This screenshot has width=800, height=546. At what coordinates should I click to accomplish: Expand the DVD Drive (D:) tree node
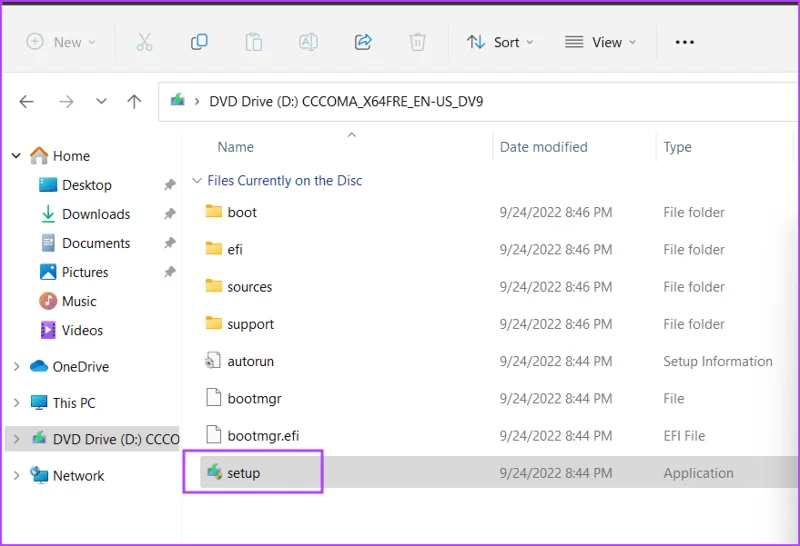click(16, 439)
